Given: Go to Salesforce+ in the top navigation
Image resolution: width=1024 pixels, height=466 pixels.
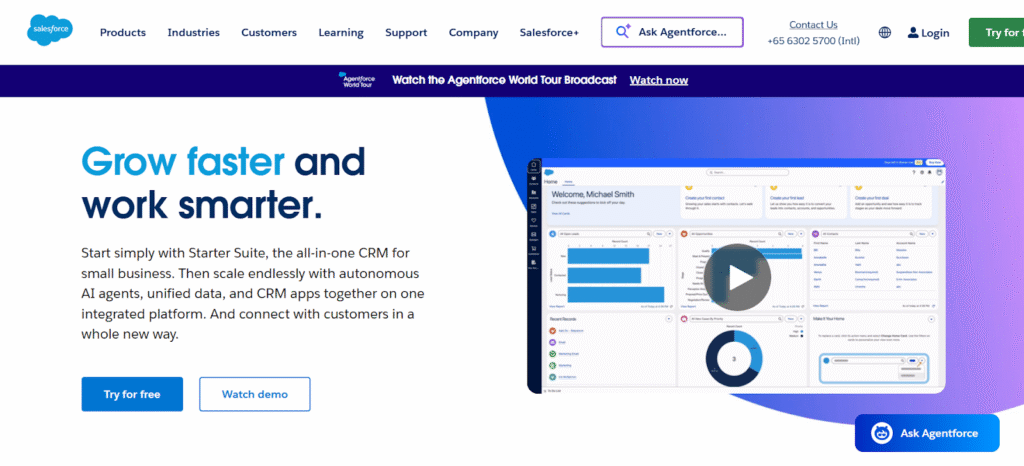Looking at the screenshot, I should tap(549, 33).
